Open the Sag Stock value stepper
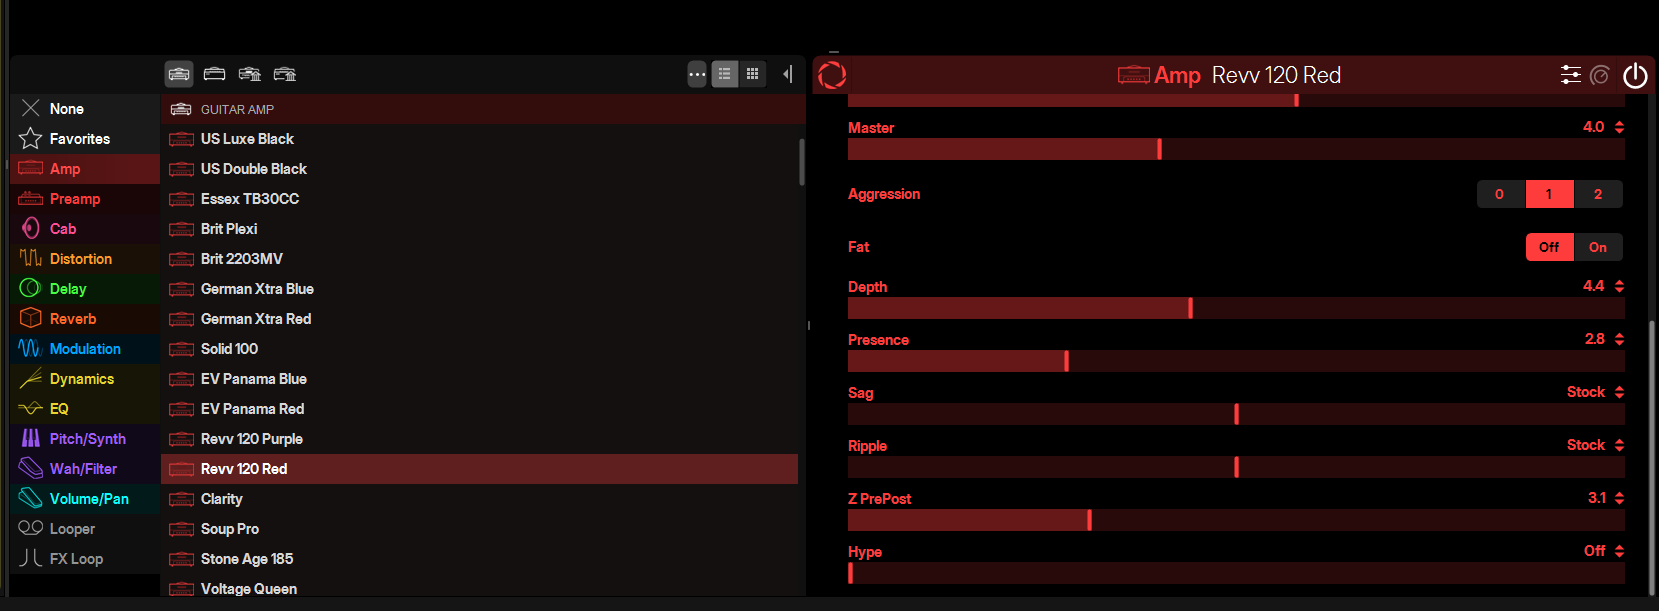The width and height of the screenshot is (1659, 611). click(1619, 392)
